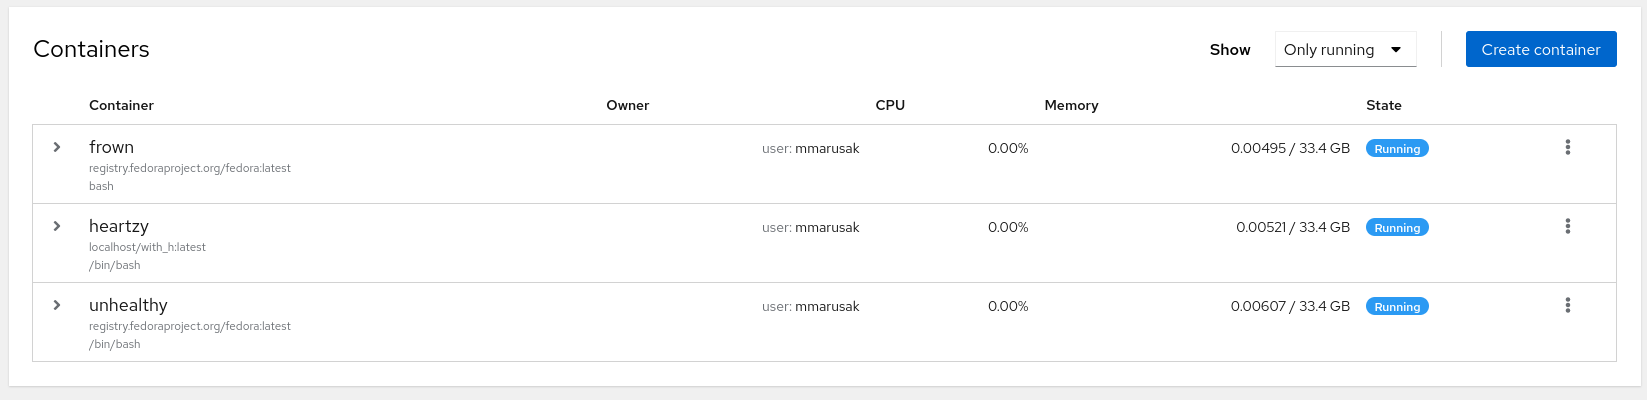Click the Create container button

coord(1540,50)
